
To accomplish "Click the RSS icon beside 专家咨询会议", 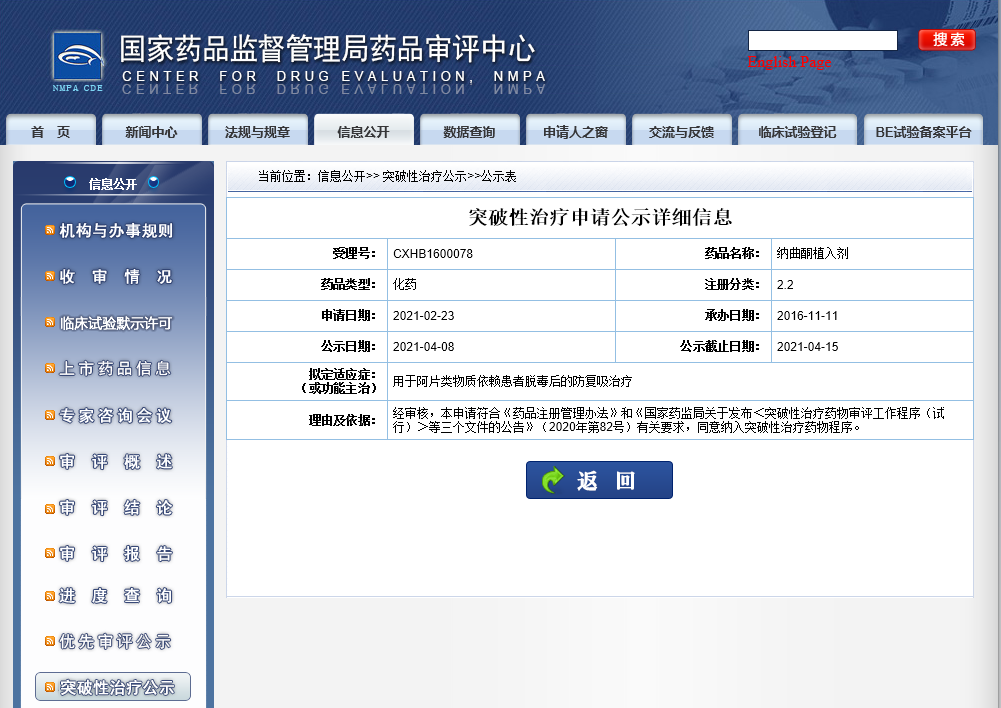I will coord(50,416).
